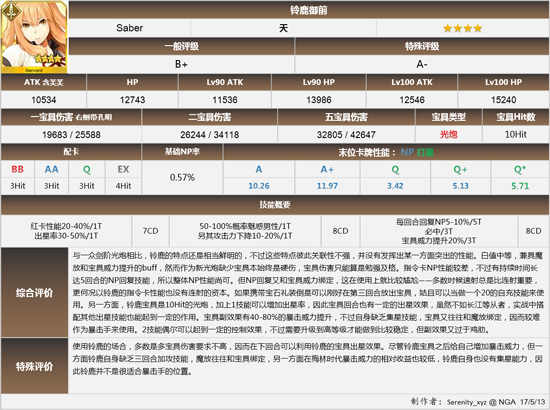
Task: Click the 配卡 header
Action: tap(71, 152)
